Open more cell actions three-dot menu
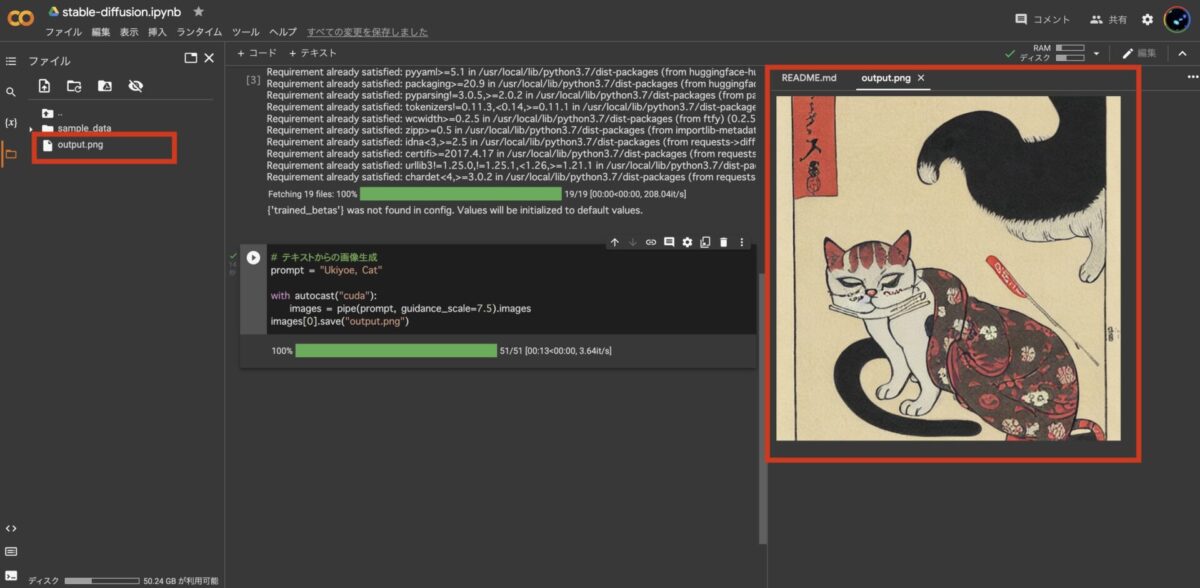The height and width of the screenshot is (588, 1200). (741, 242)
